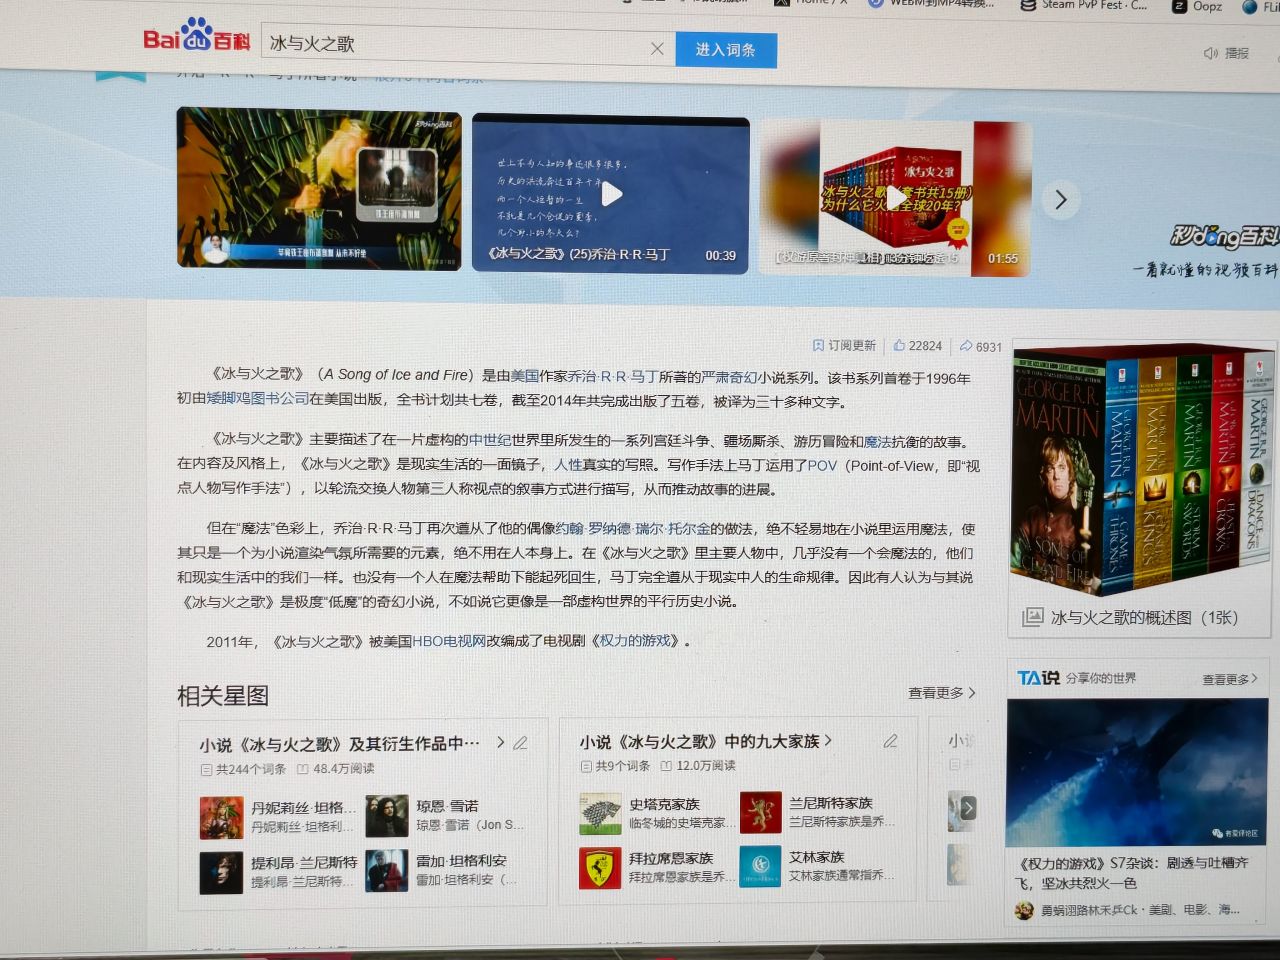The width and height of the screenshot is (1280, 960).
Task: Focus the search field containing 冰与火之歌
Action: point(468,45)
